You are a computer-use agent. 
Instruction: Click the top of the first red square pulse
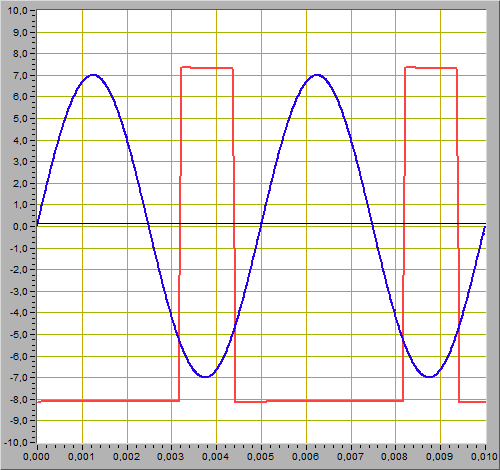click(x=207, y=68)
